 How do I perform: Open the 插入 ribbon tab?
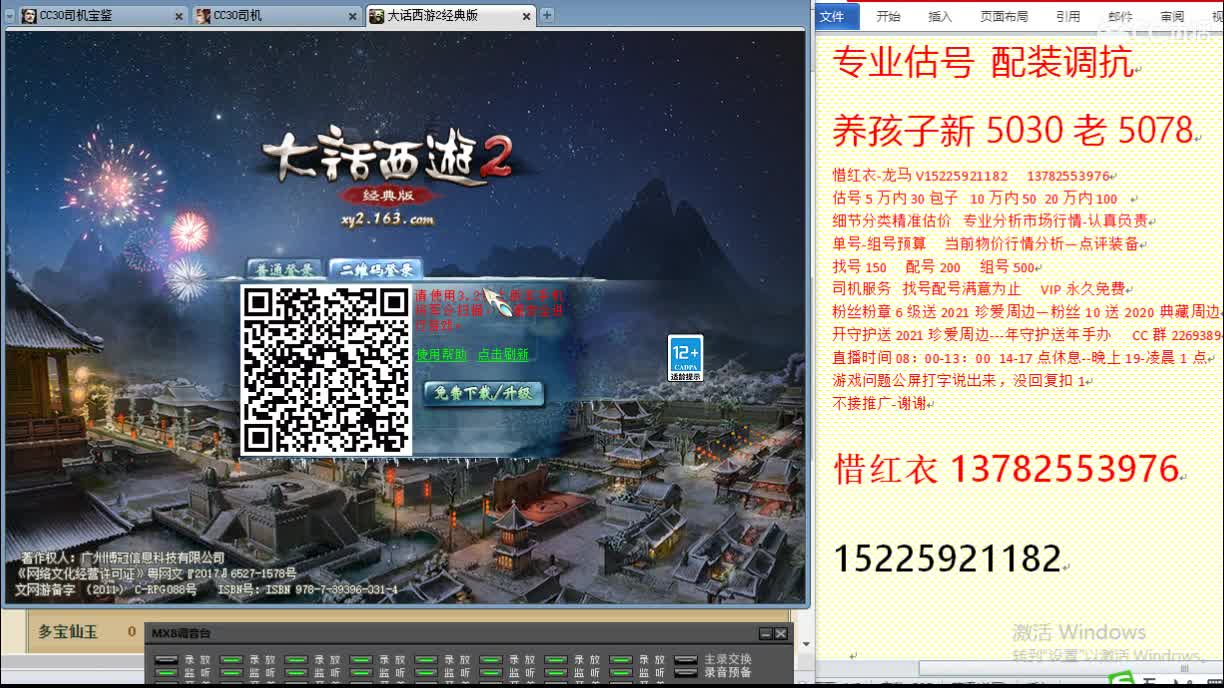click(940, 17)
